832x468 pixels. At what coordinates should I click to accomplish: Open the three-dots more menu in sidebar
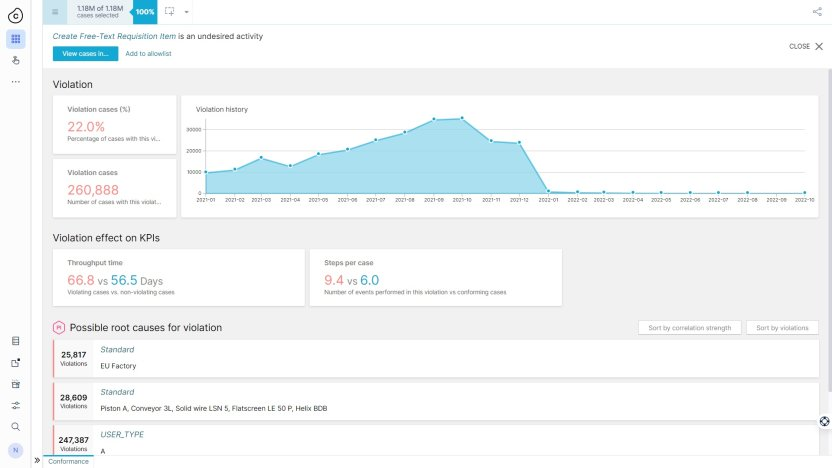coord(15,82)
